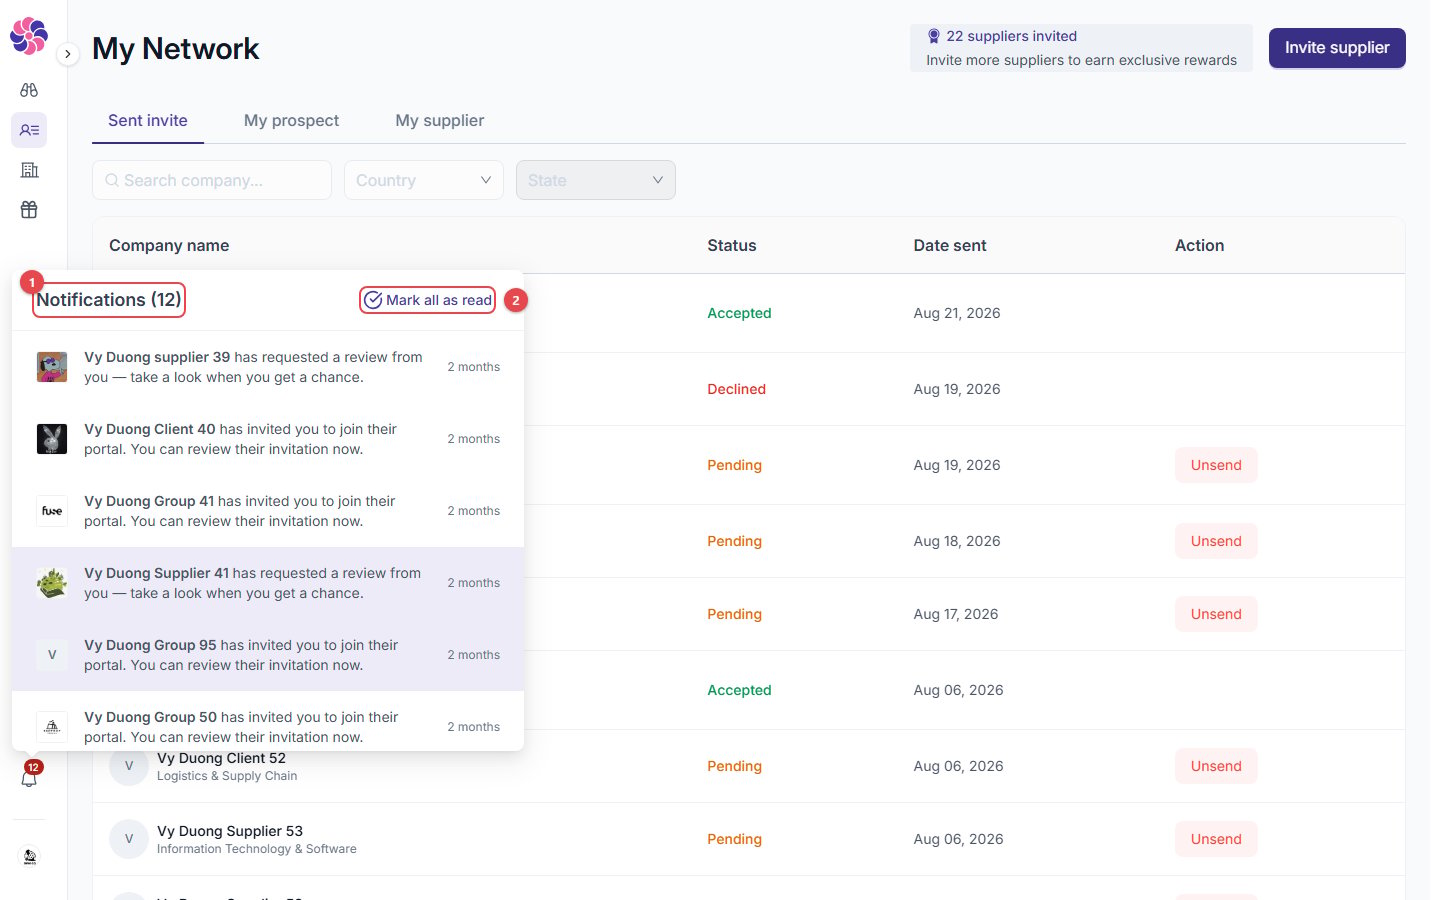Click the Invite supplier button
Image resolution: width=1440 pixels, height=900 pixels.
point(1337,48)
